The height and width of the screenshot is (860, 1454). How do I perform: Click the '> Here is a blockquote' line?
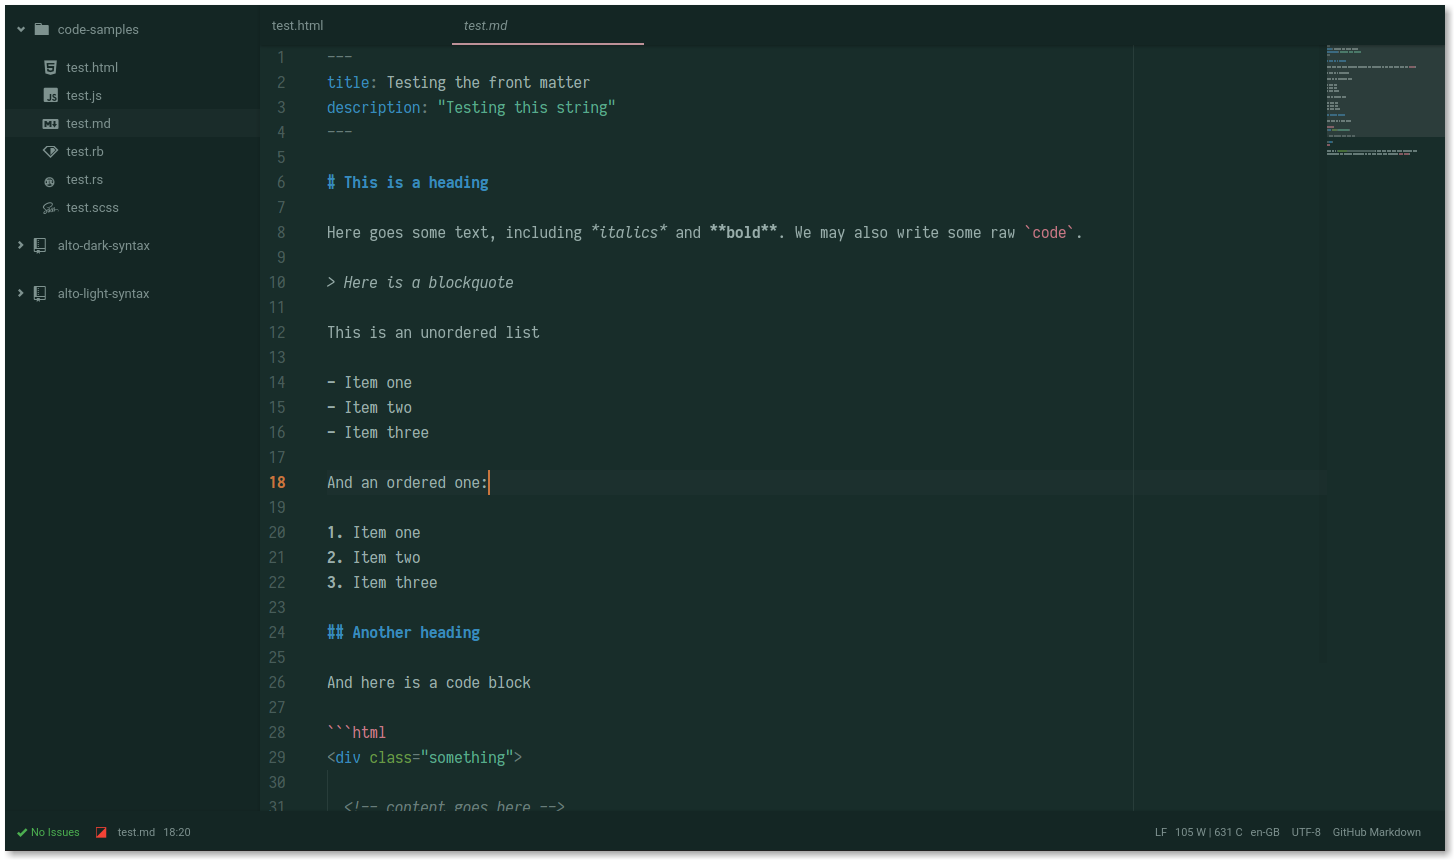pyautogui.click(x=420, y=282)
